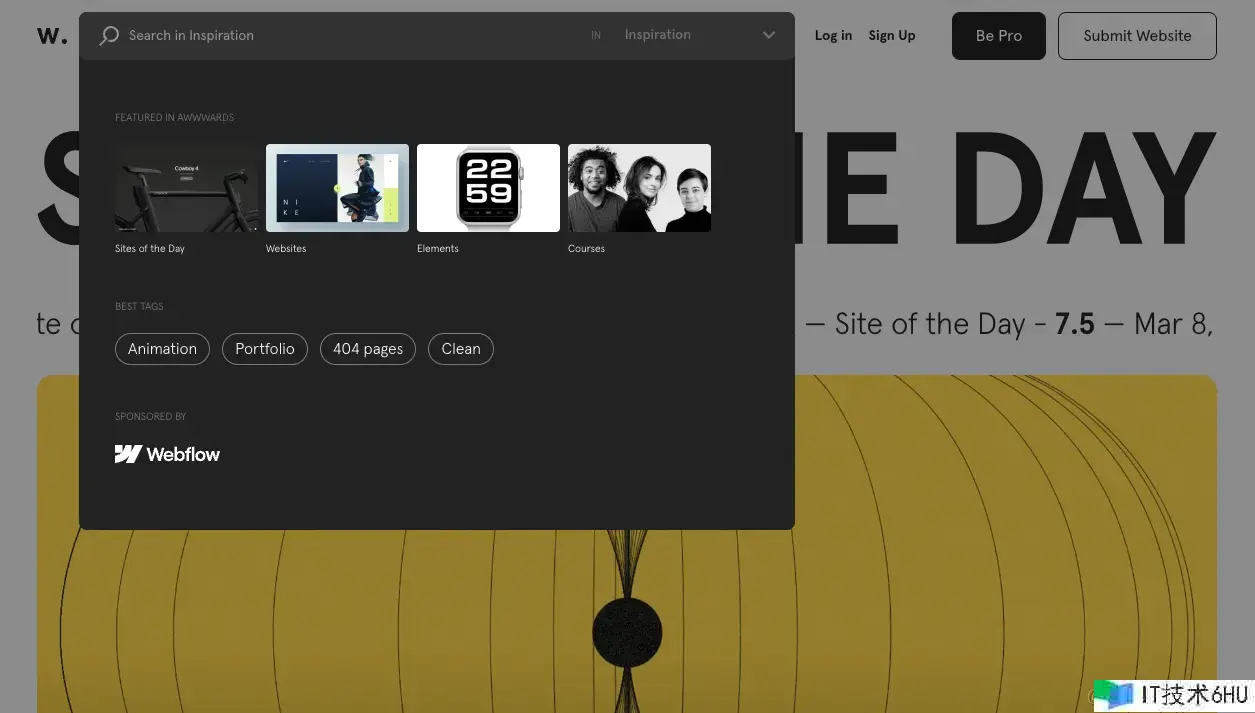Select the Portfolio tag
This screenshot has width=1255, height=713.
pos(264,349)
